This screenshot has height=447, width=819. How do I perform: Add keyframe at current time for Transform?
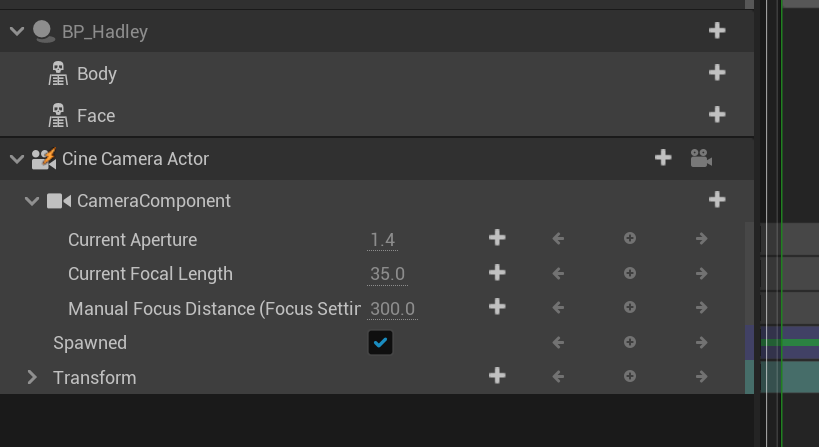pos(630,377)
